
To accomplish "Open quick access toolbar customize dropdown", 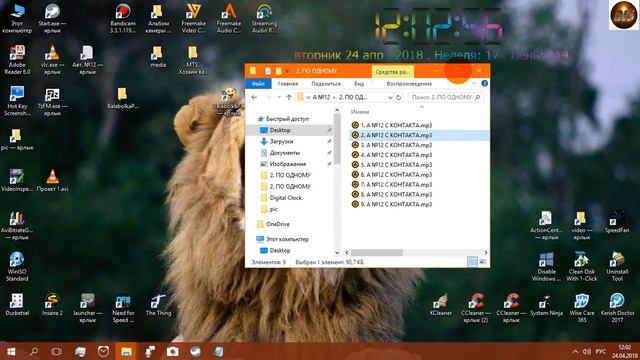I will (287, 71).
